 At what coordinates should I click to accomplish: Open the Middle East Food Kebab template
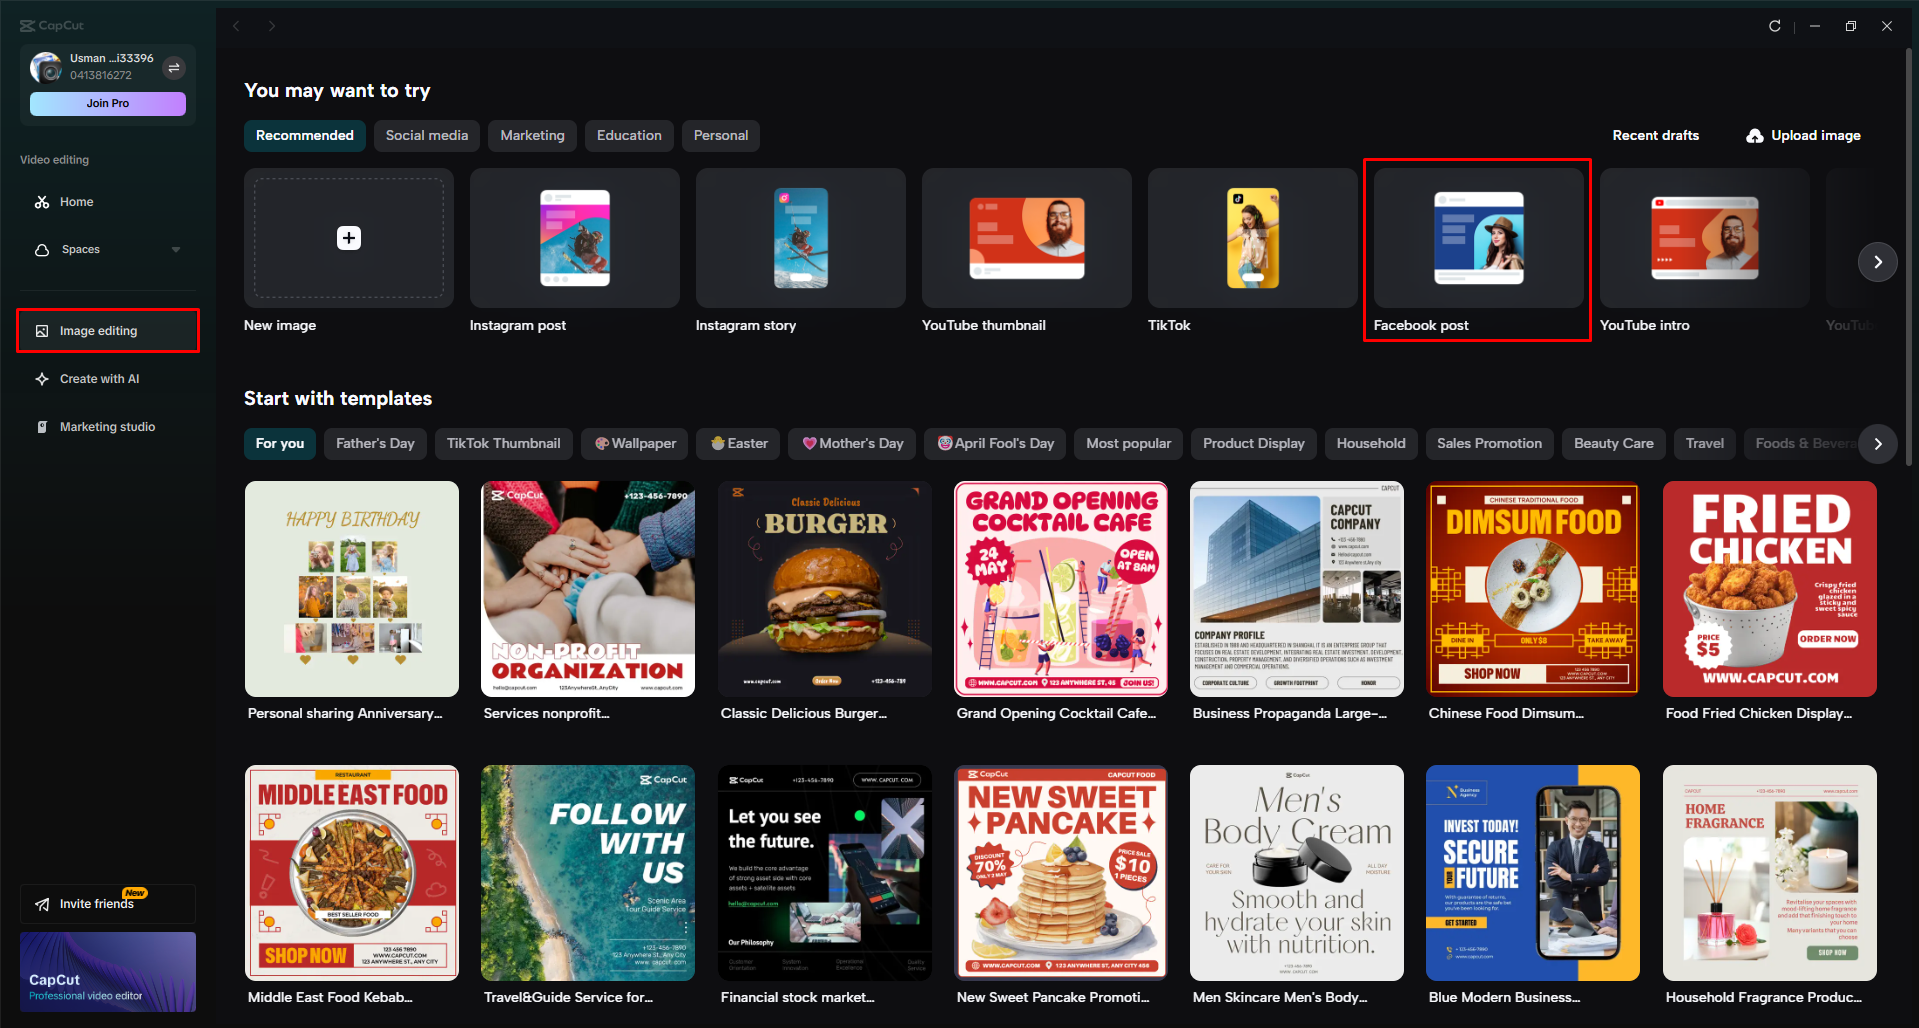click(x=352, y=873)
